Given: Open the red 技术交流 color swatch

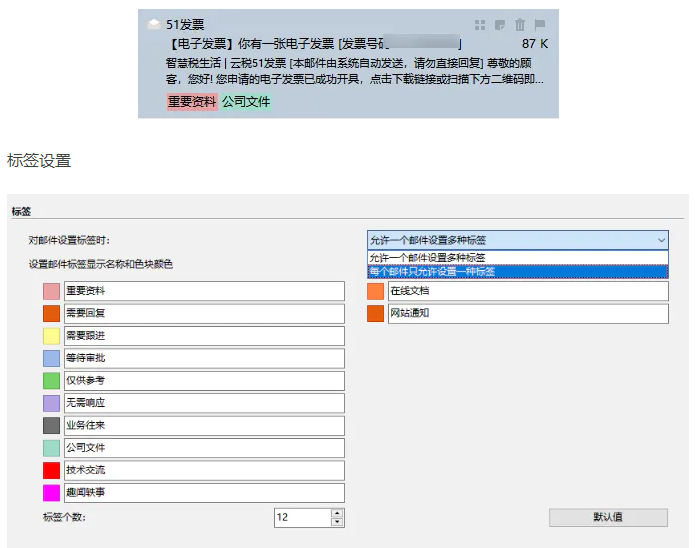Looking at the screenshot, I should click(52, 470).
